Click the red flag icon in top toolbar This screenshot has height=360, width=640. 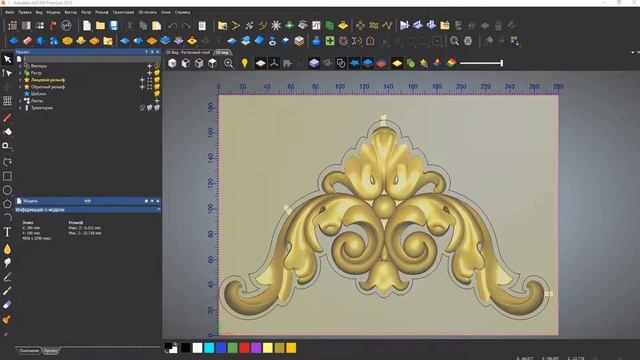click(53, 26)
